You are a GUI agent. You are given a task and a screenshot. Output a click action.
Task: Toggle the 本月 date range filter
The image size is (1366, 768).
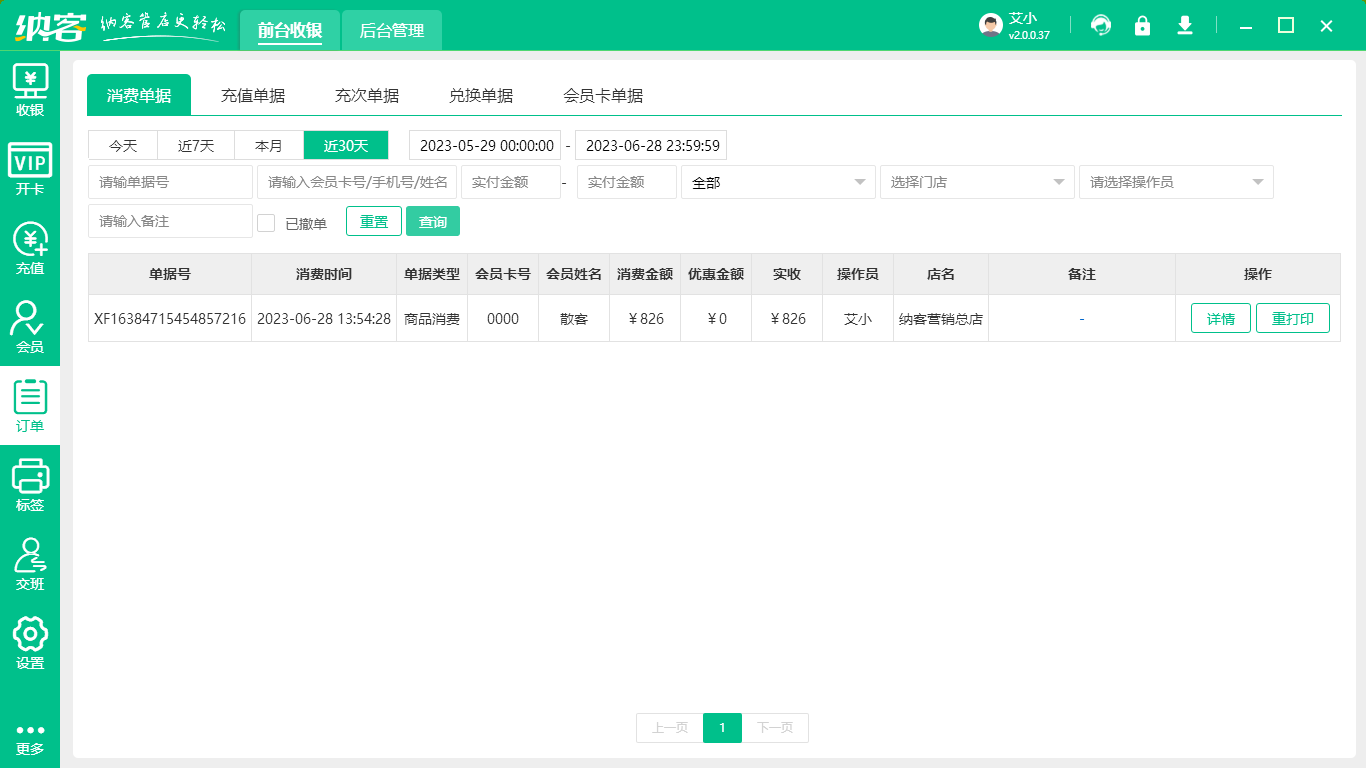[268, 145]
